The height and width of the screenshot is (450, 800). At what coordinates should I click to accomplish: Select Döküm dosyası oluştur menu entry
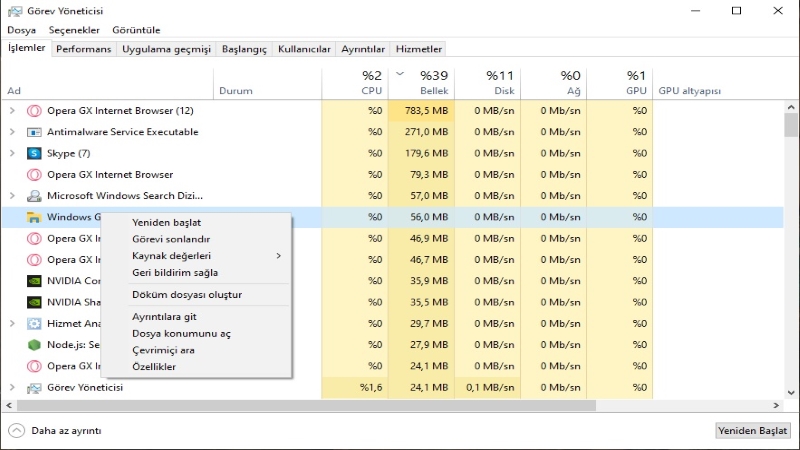pos(187,294)
